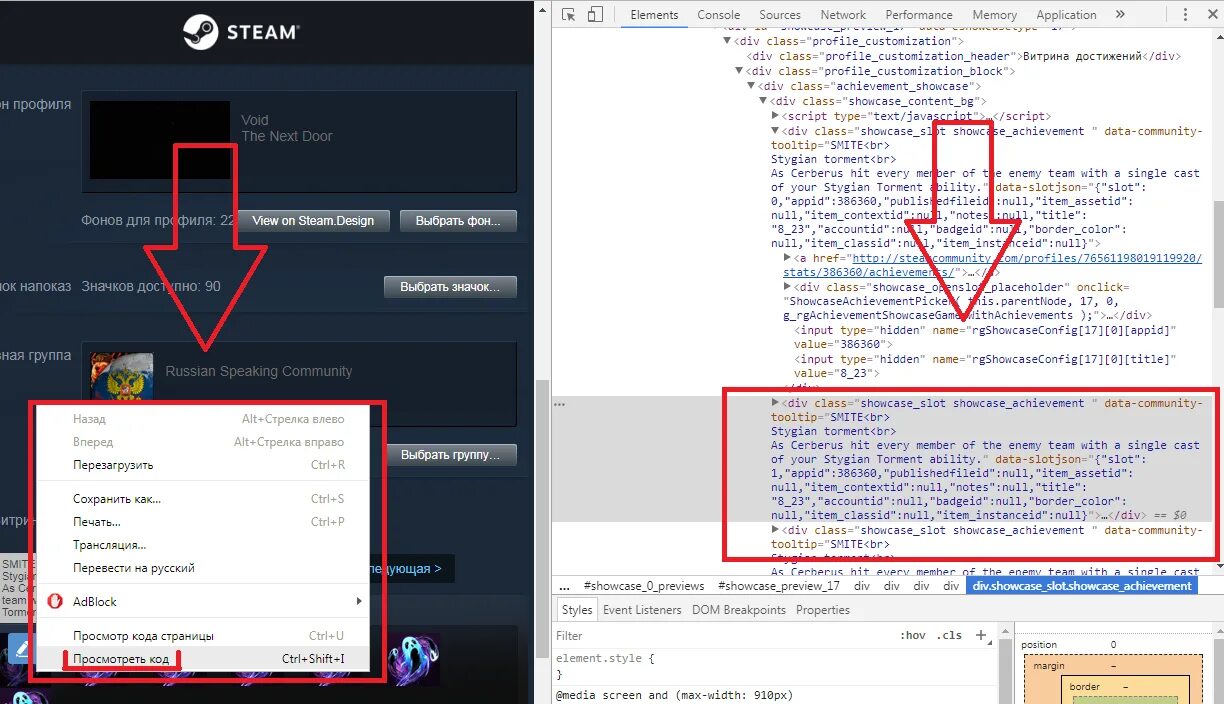Click the plus icon to add style rule

tap(981, 635)
